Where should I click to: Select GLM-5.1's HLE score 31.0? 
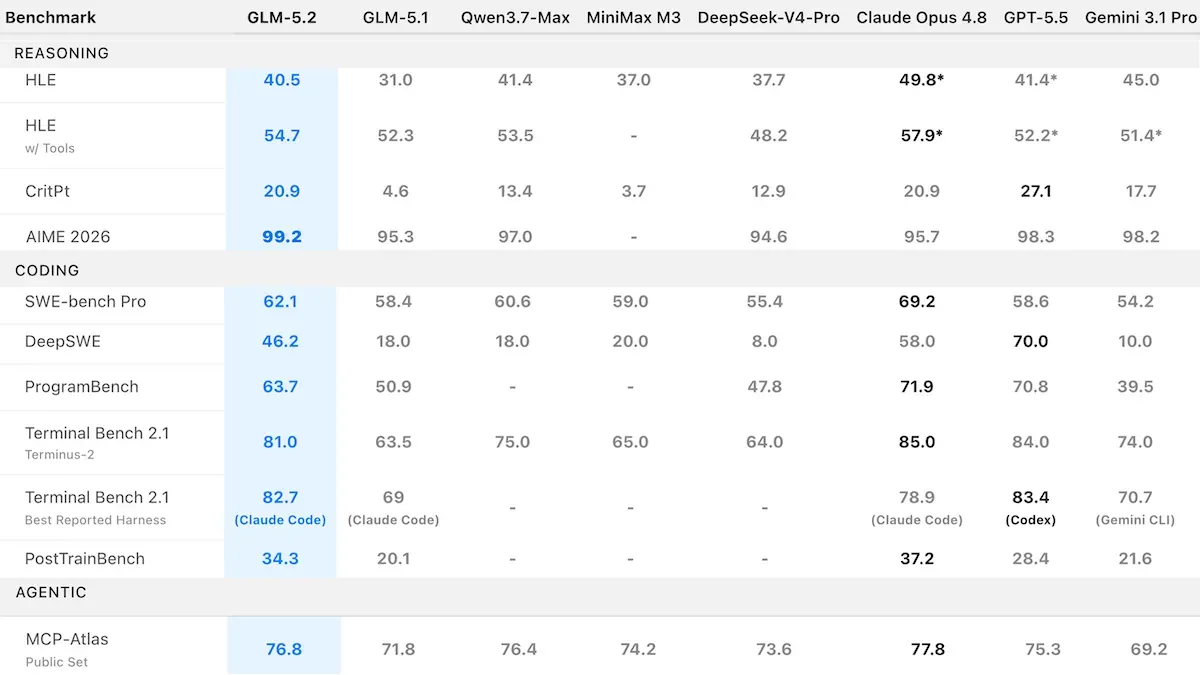(395, 80)
